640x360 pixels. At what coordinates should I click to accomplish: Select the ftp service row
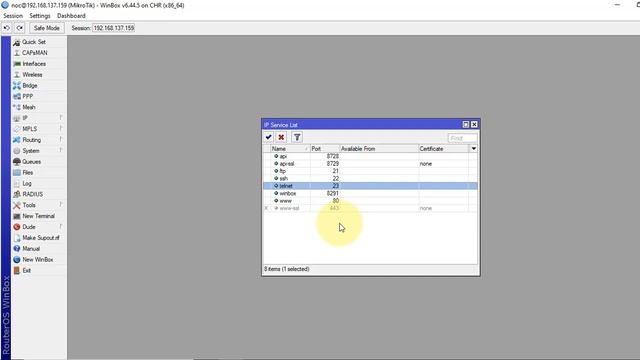[x=370, y=171]
